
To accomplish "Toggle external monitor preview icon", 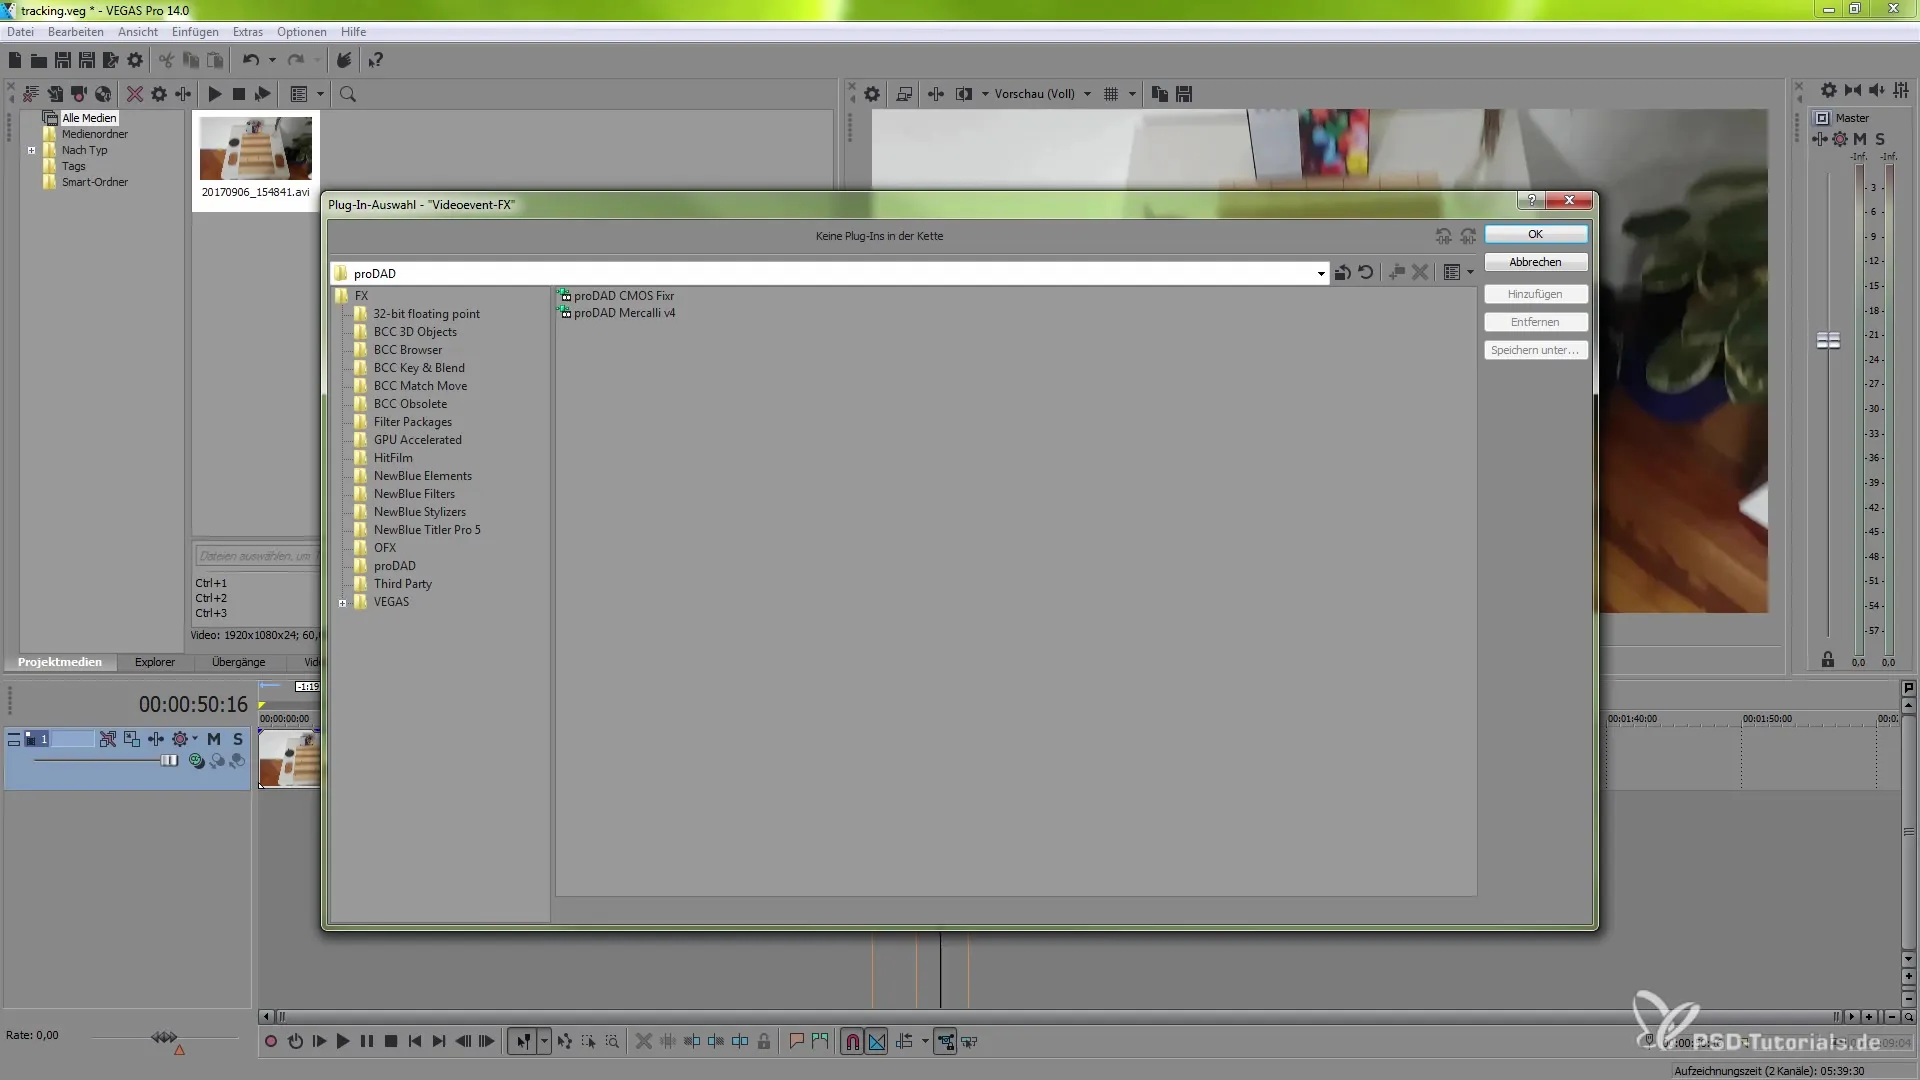I will coord(904,94).
